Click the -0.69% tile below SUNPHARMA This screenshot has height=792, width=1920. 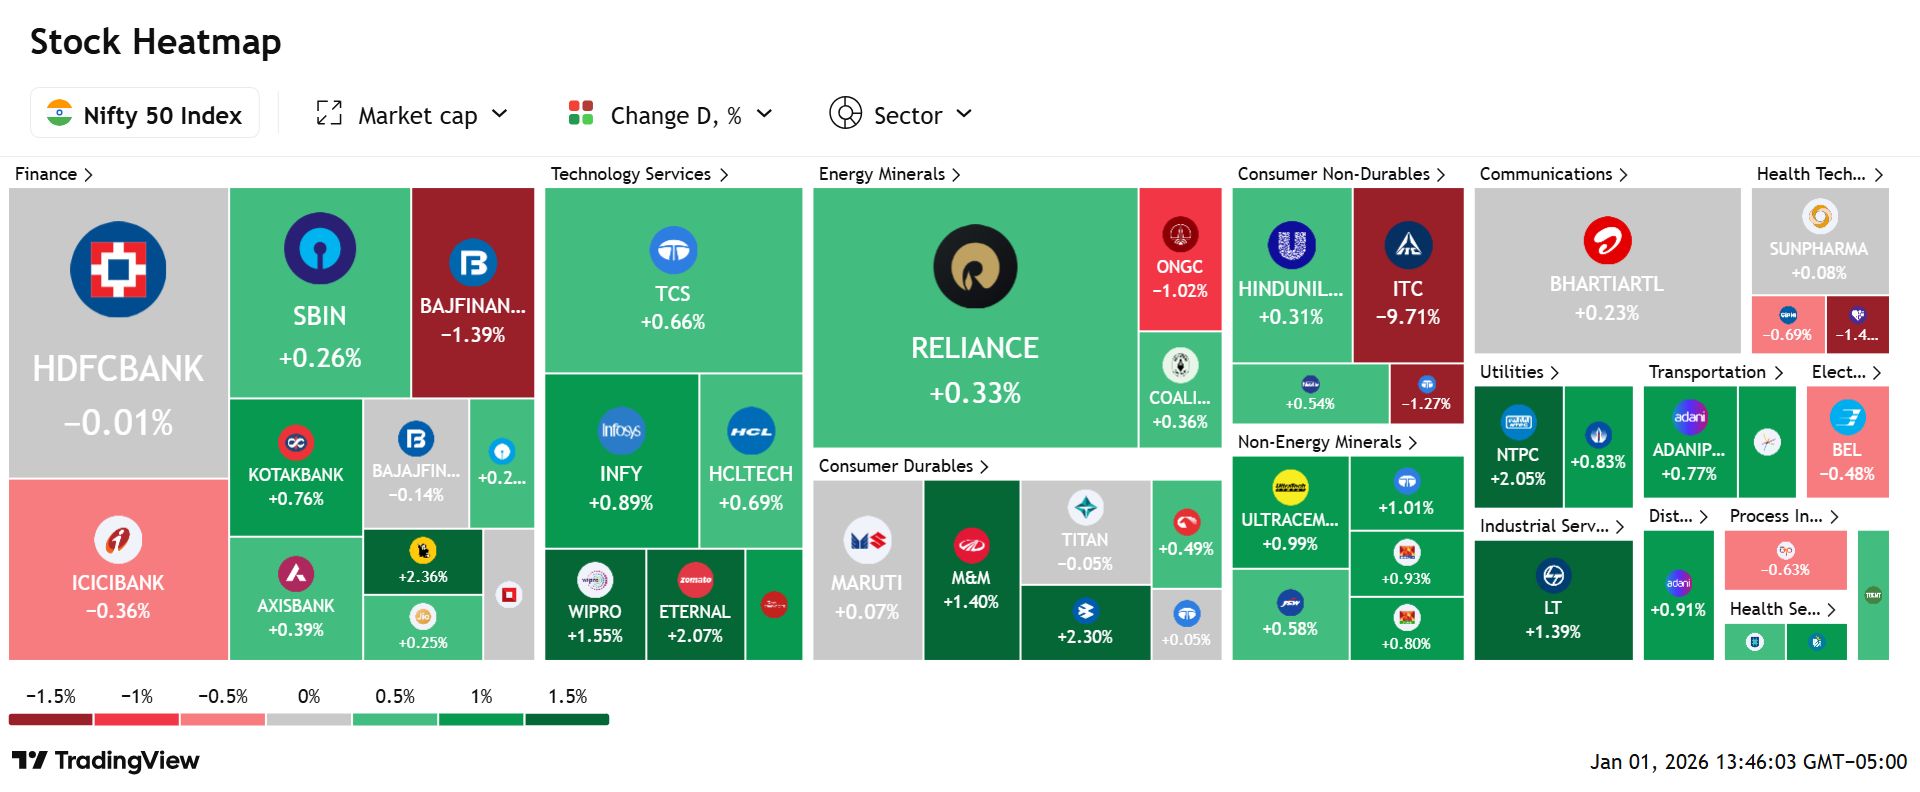[1788, 324]
